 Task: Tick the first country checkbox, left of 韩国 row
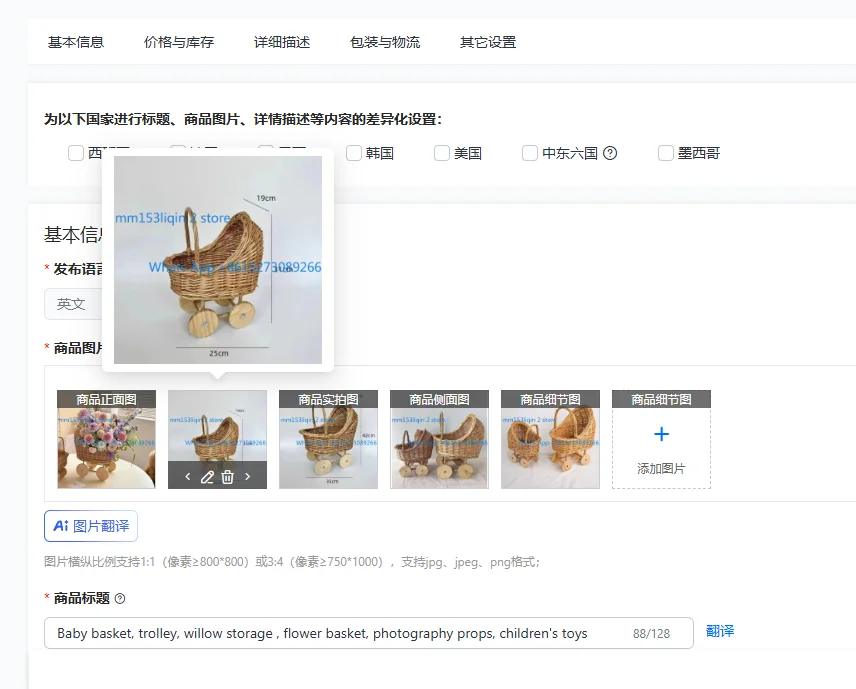point(76,153)
